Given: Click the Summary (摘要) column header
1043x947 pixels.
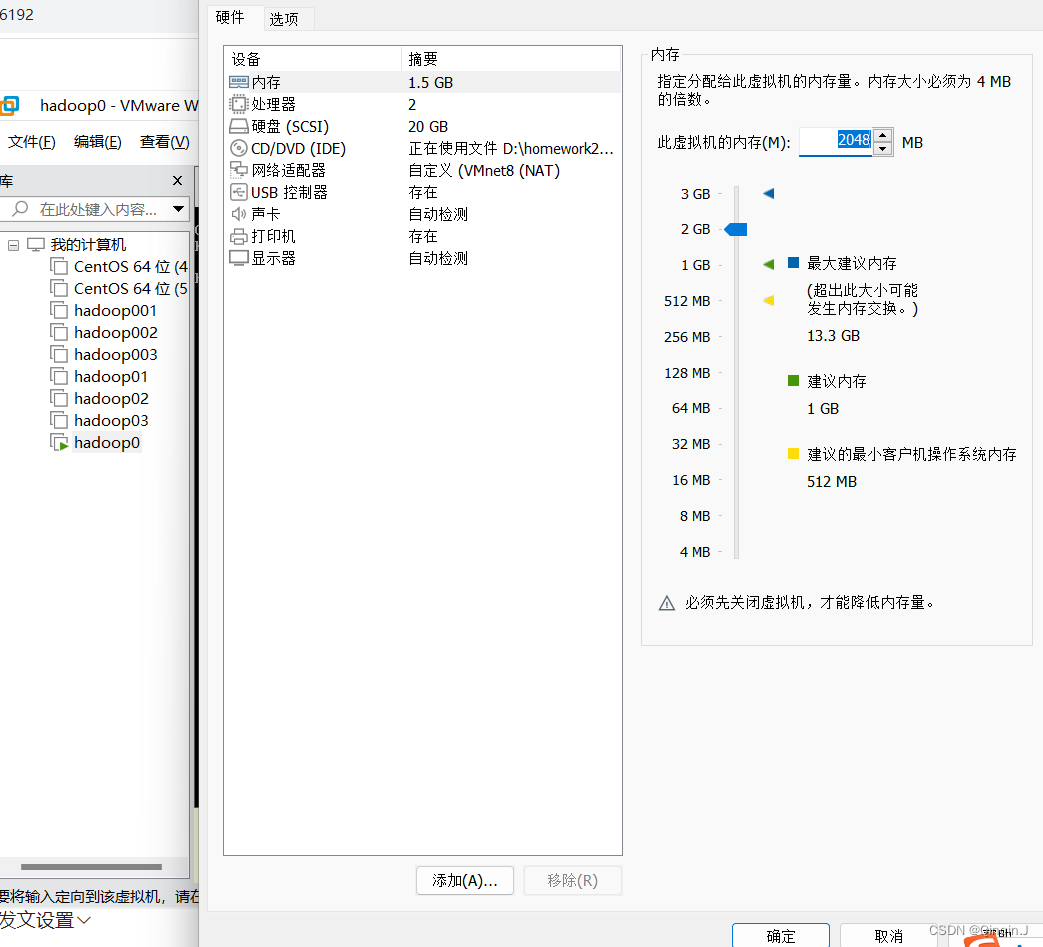Looking at the screenshot, I should [x=511, y=59].
